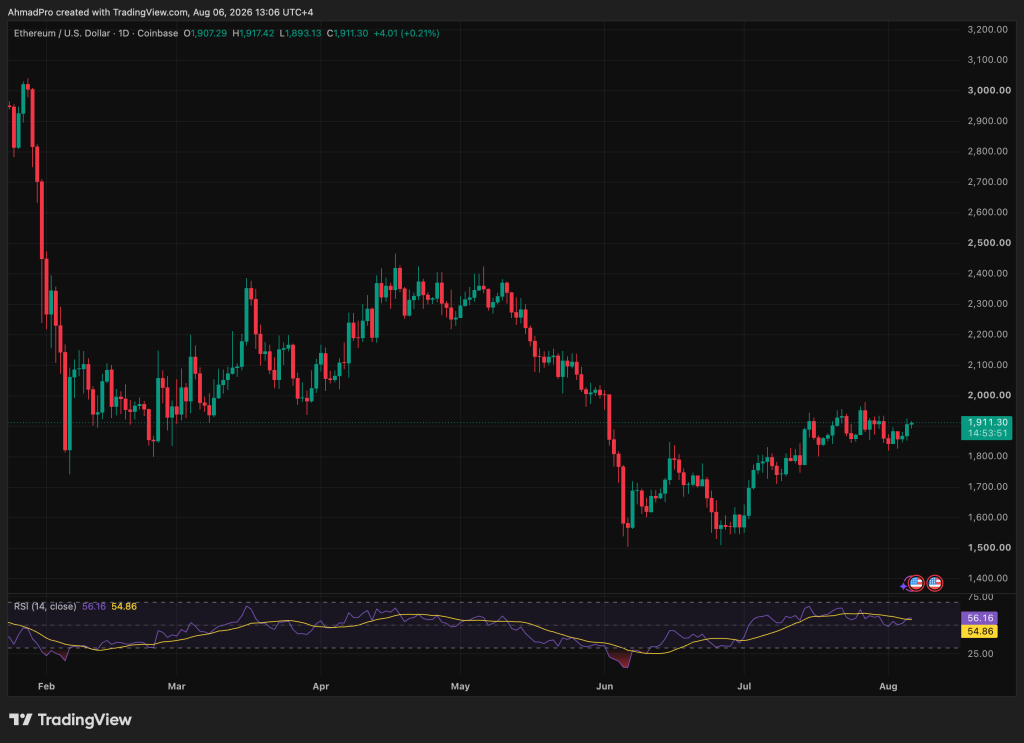Viewport: 1024px width, 743px height.
Task: Click the 3,200.00 price scale label
Action: 987,29
